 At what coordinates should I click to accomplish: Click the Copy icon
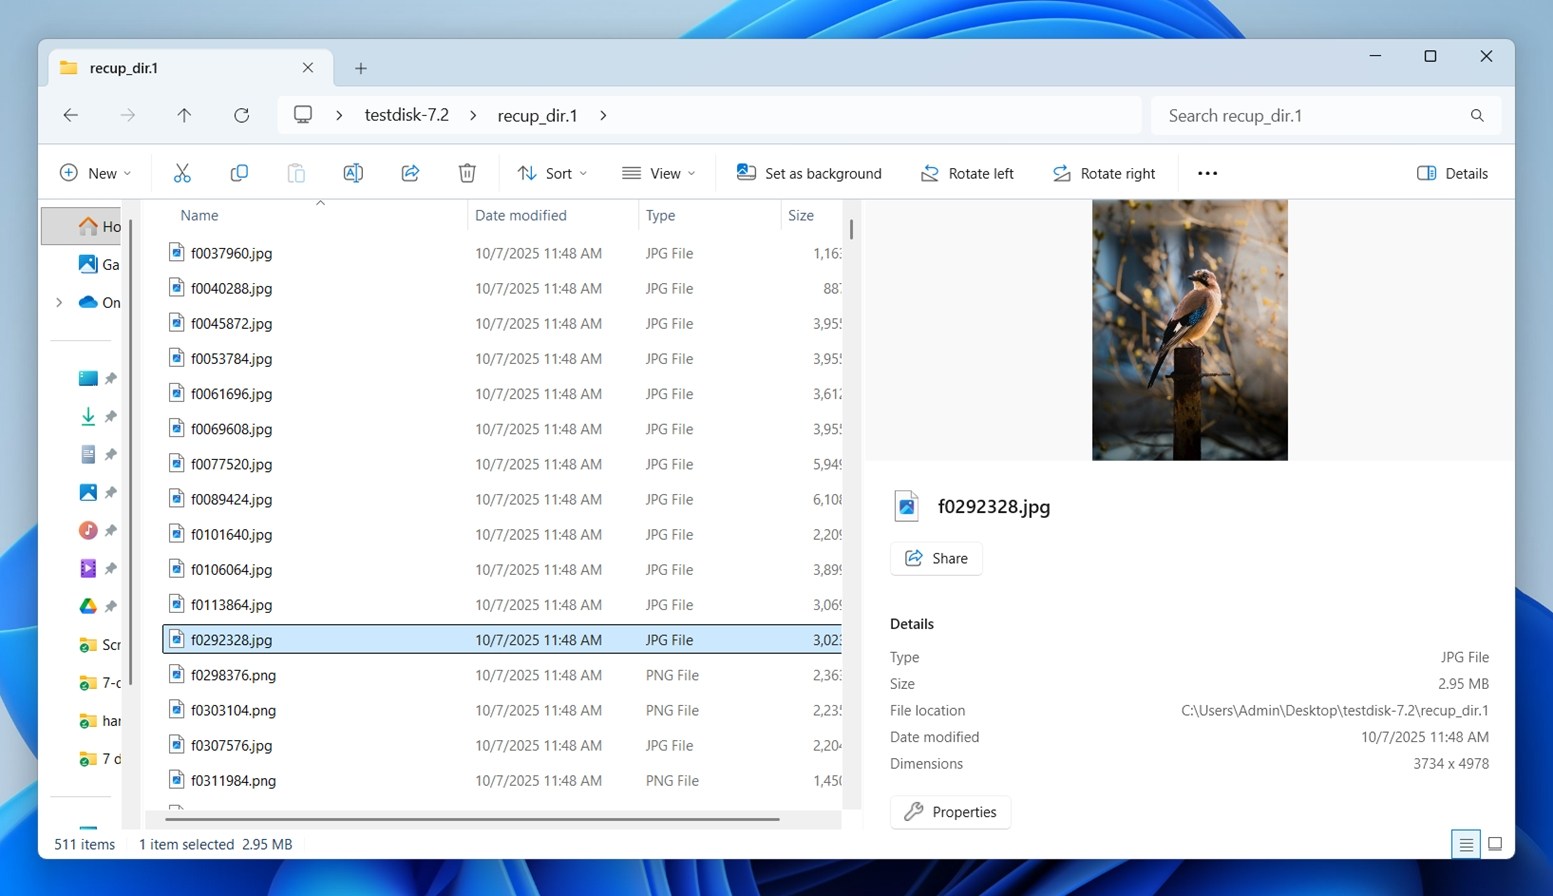(239, 172)
